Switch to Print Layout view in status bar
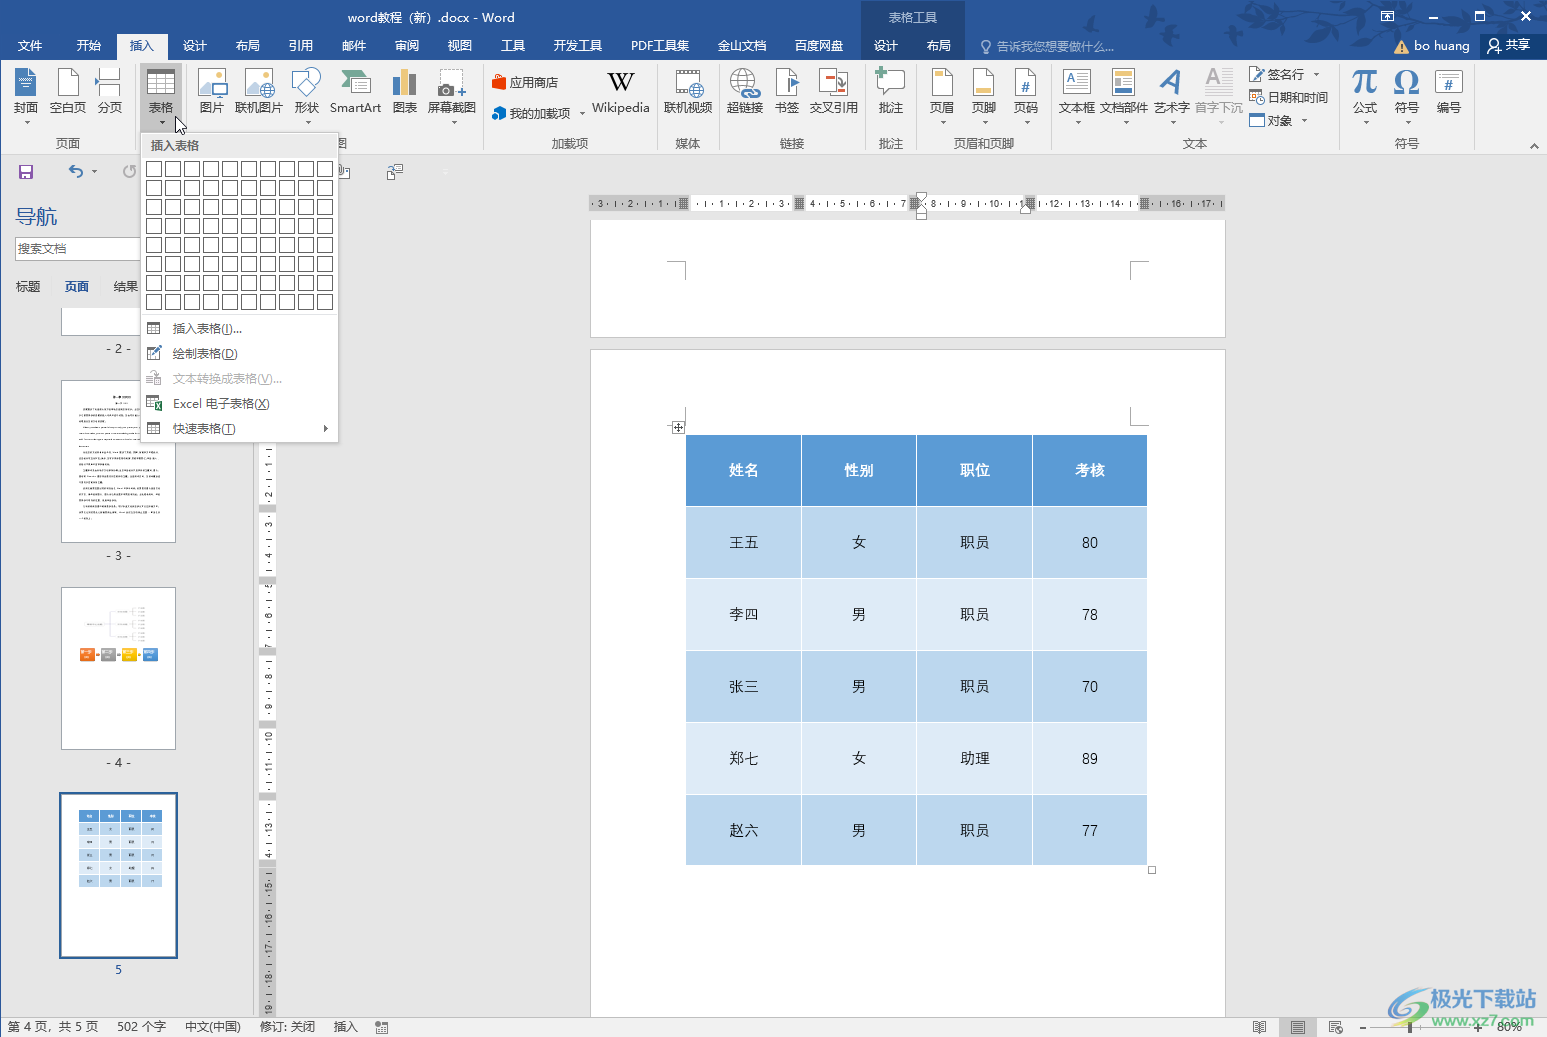This screenshot has height=1037, width=1547. pyautogui.click(x=1297, y=1027)
